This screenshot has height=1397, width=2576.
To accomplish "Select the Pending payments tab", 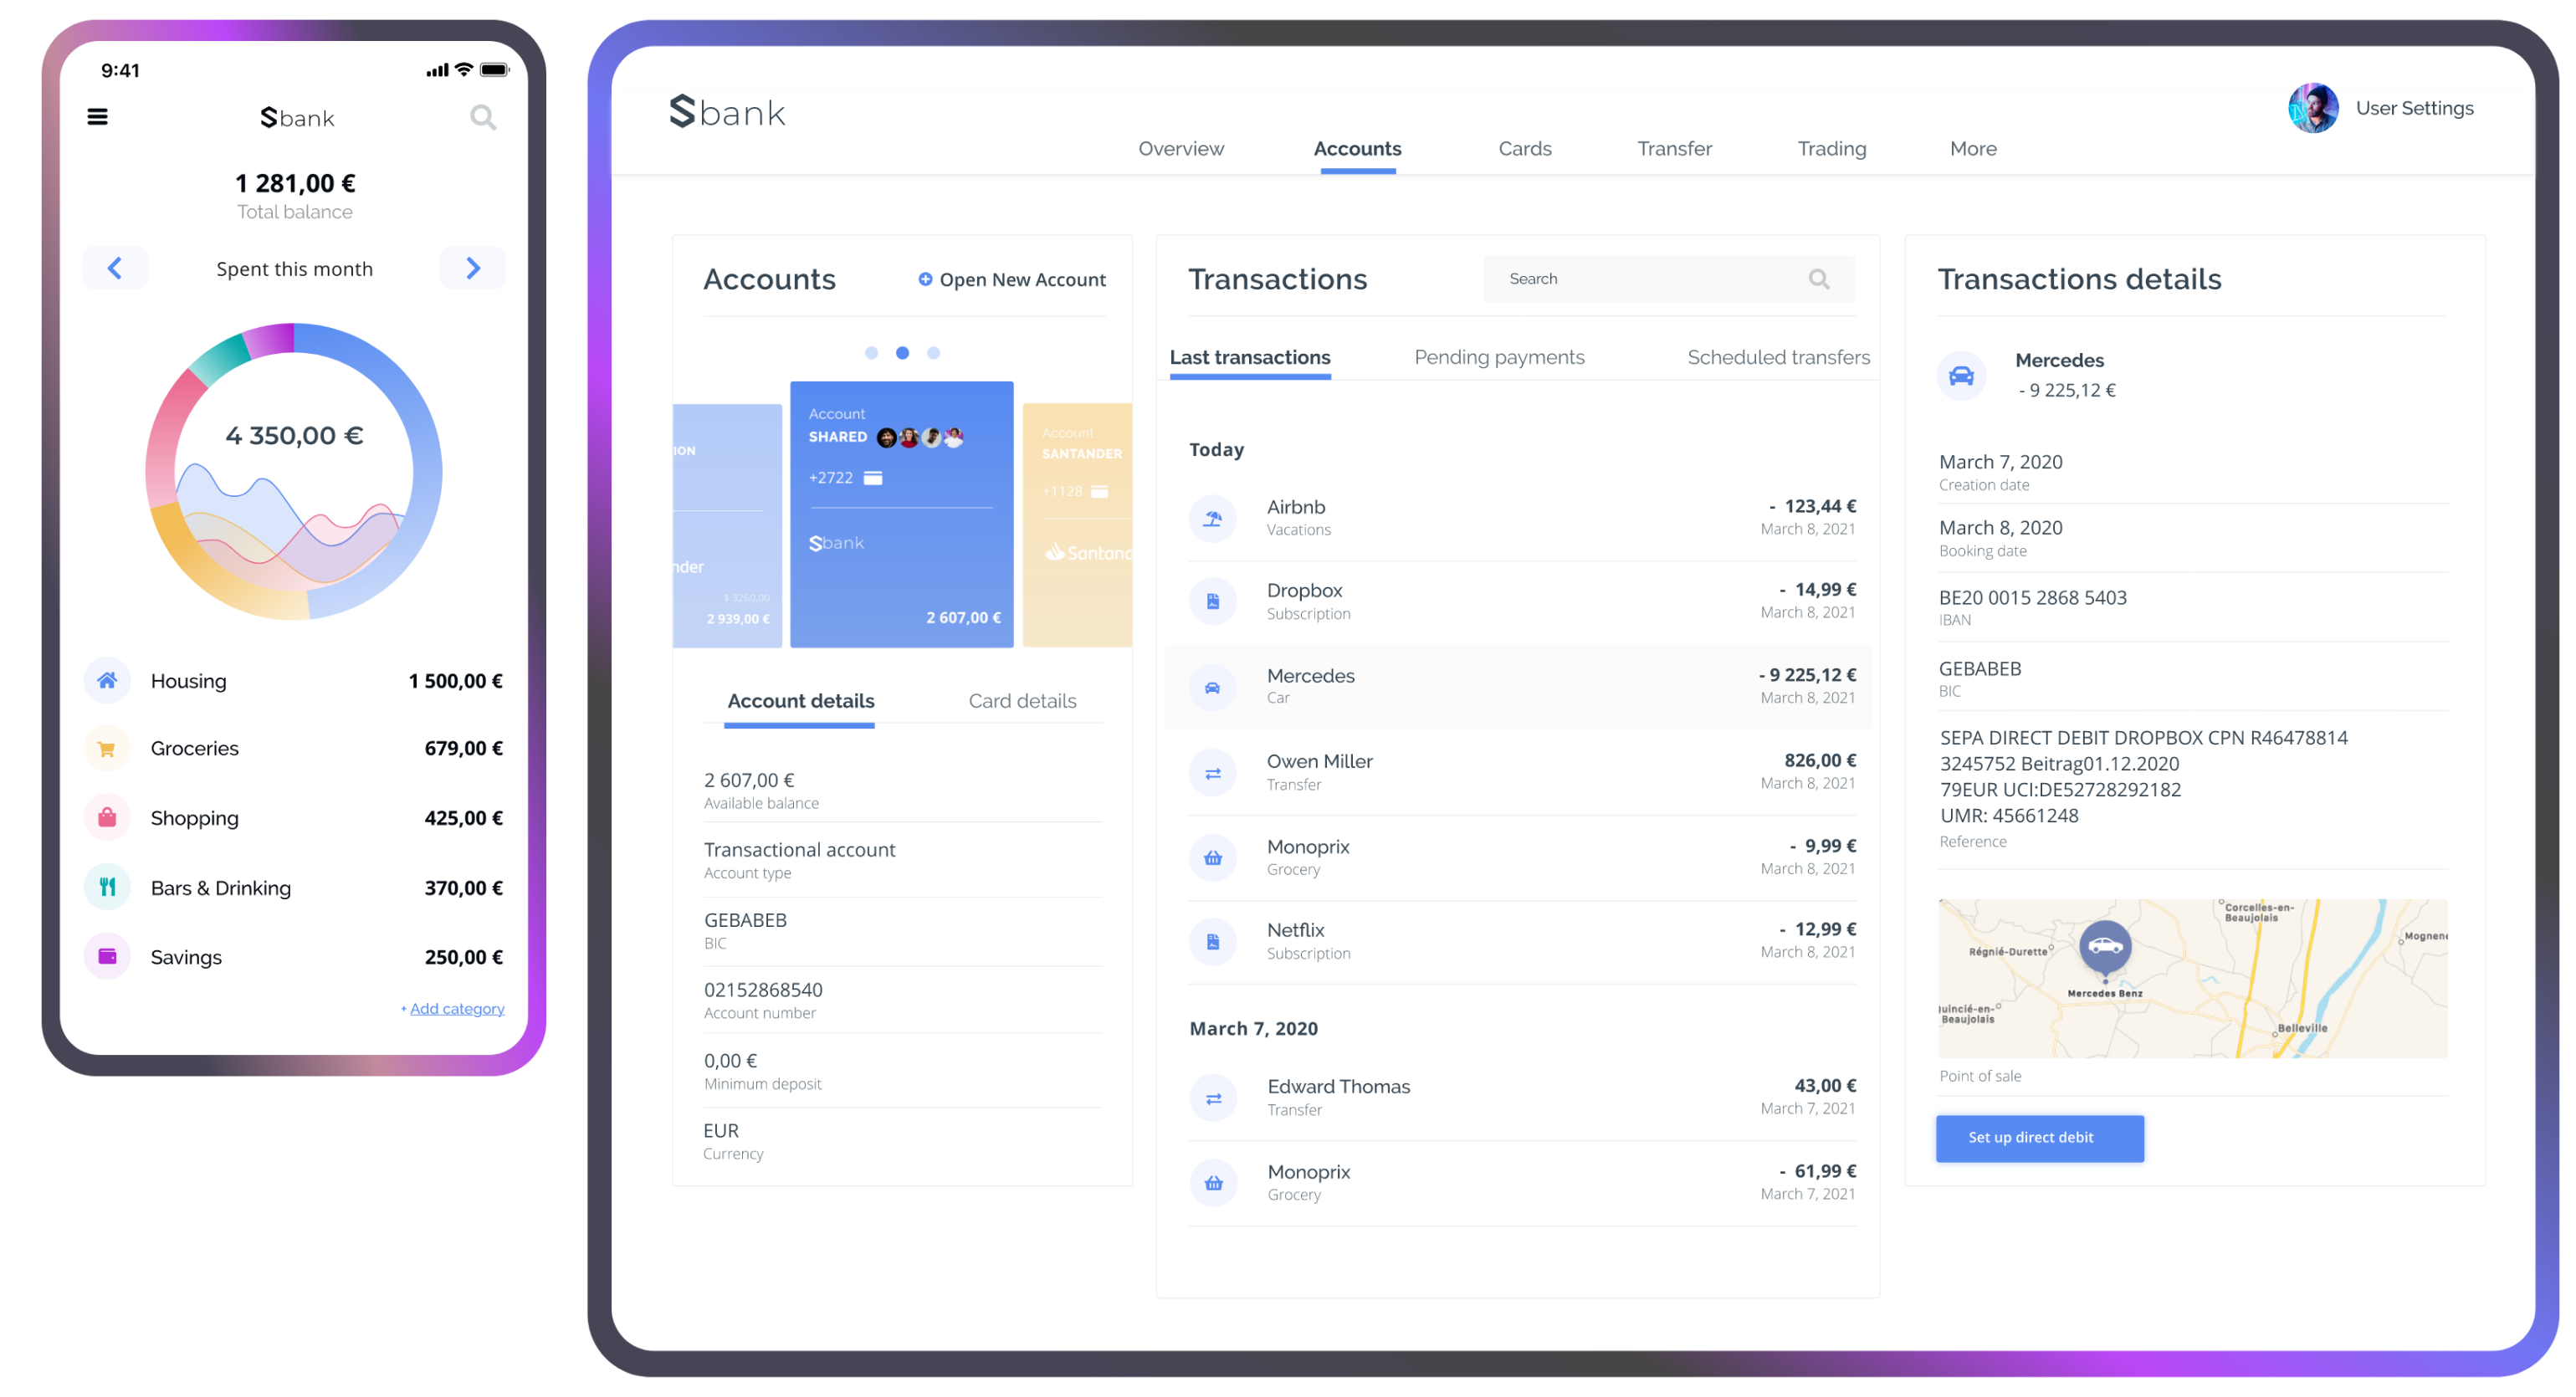I will [1496, 356].
